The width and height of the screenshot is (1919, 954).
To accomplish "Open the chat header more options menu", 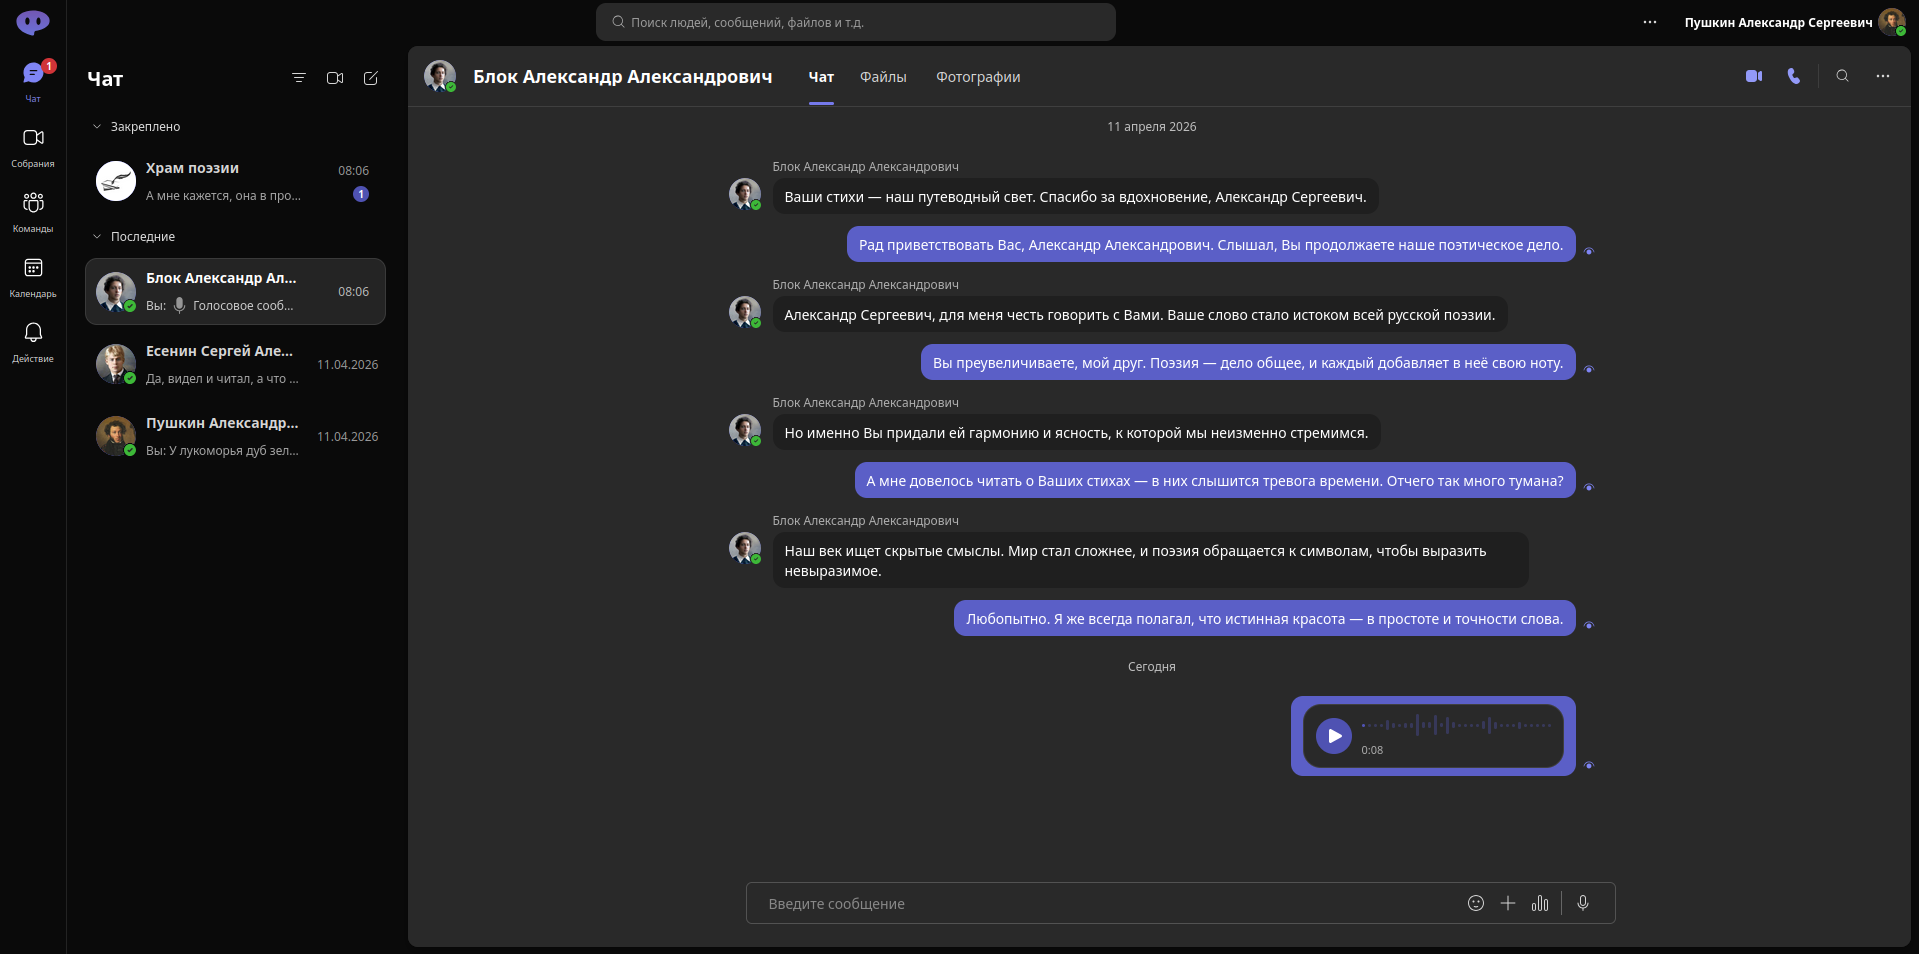I will click(1883, 76).
